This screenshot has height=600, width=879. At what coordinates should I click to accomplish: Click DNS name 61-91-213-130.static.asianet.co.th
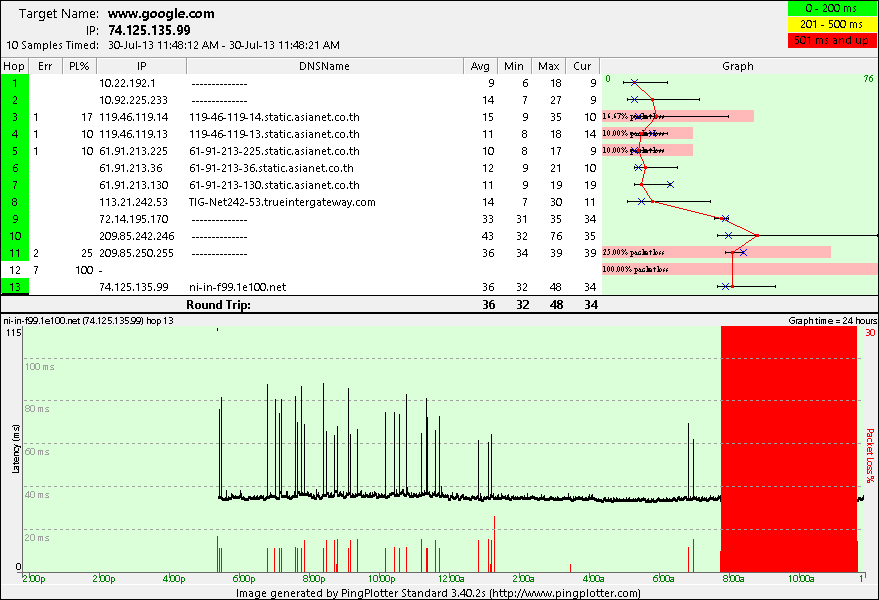pyautogui.click(x=274, y=185)
